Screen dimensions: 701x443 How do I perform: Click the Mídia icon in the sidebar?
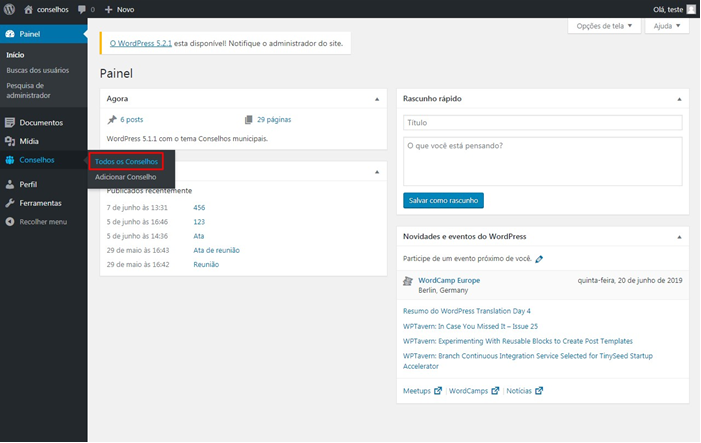click(x=10, y=141)
